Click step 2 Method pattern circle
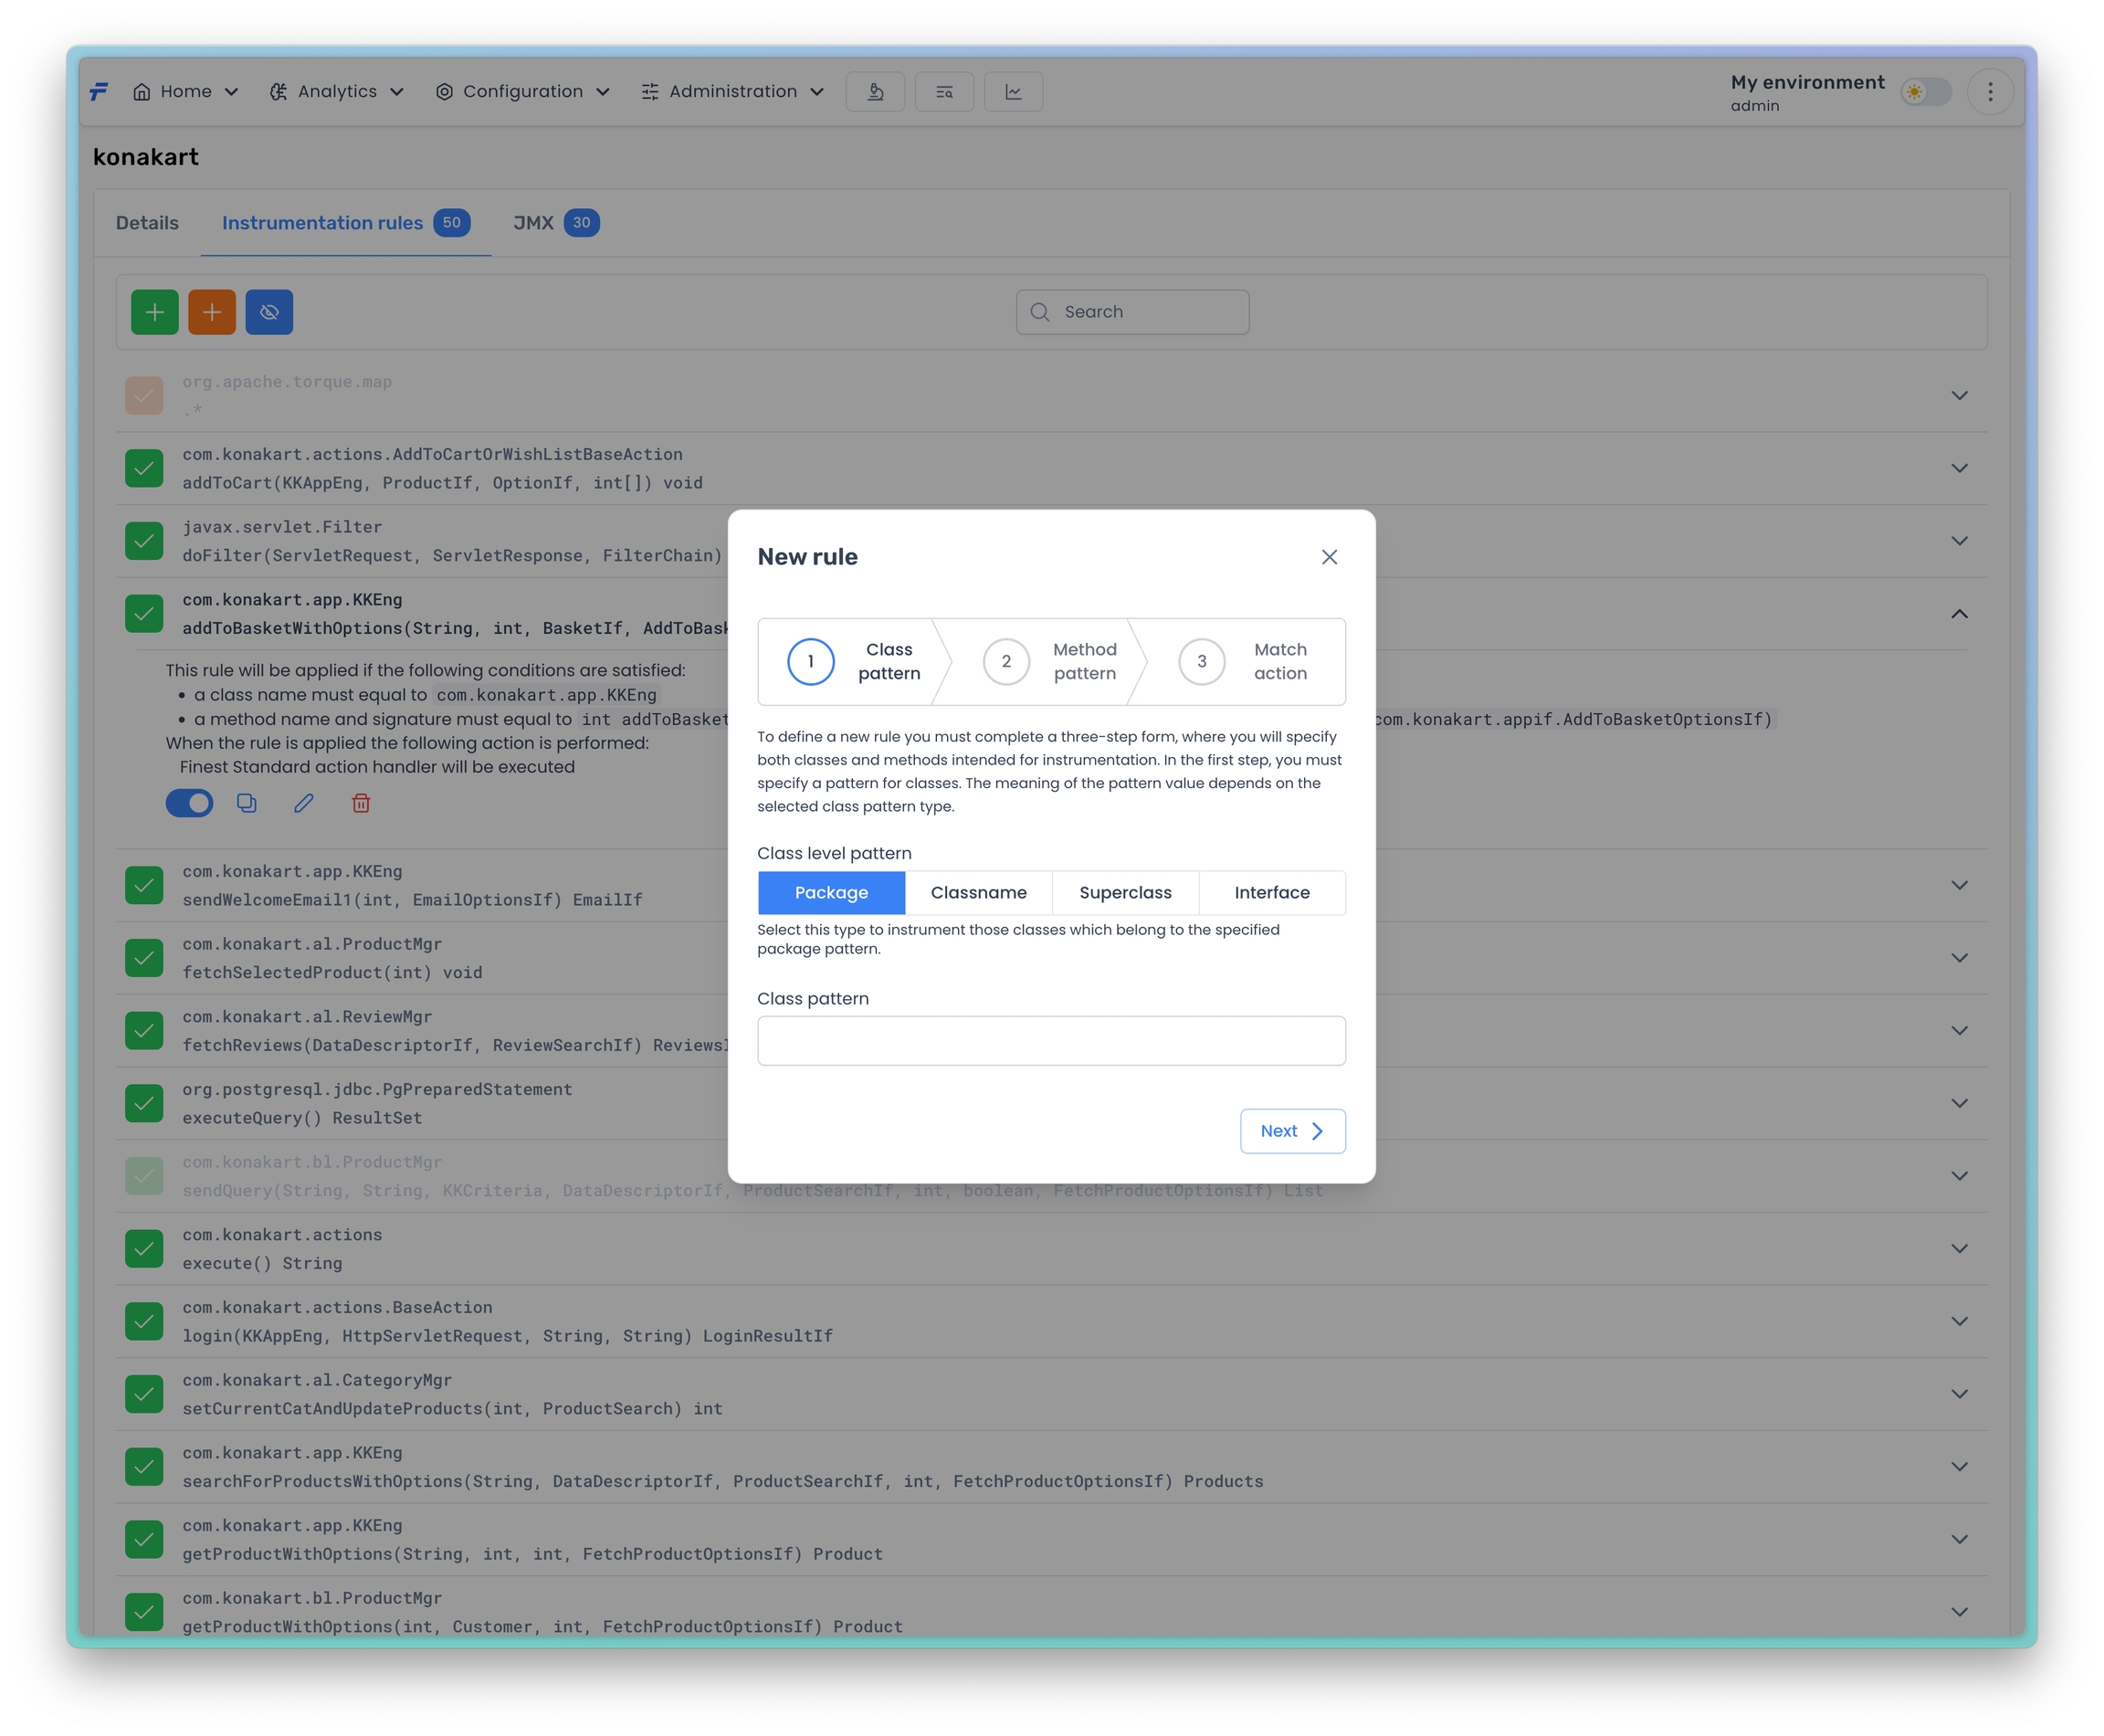The image size is (2104, 1736). pos(1006,661)
